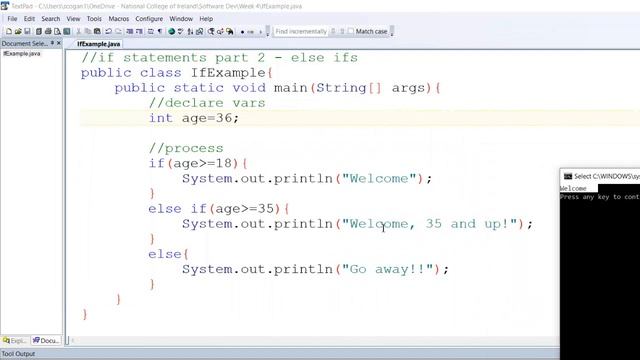Viewport: 640px width, 360px height.
Task: Select the IfExample.java document tab
Action: [x=99, y=44]
